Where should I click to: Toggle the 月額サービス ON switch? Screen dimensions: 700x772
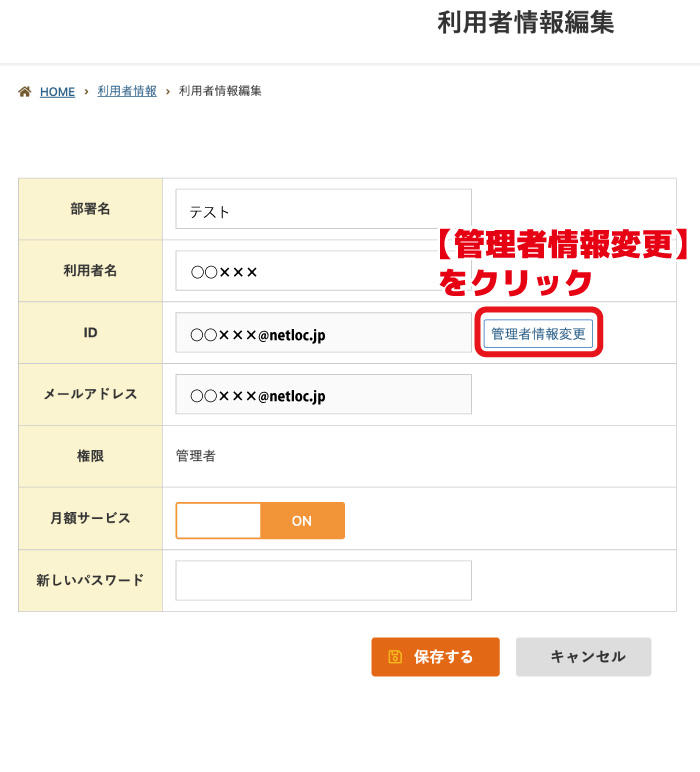click(302, 521)
